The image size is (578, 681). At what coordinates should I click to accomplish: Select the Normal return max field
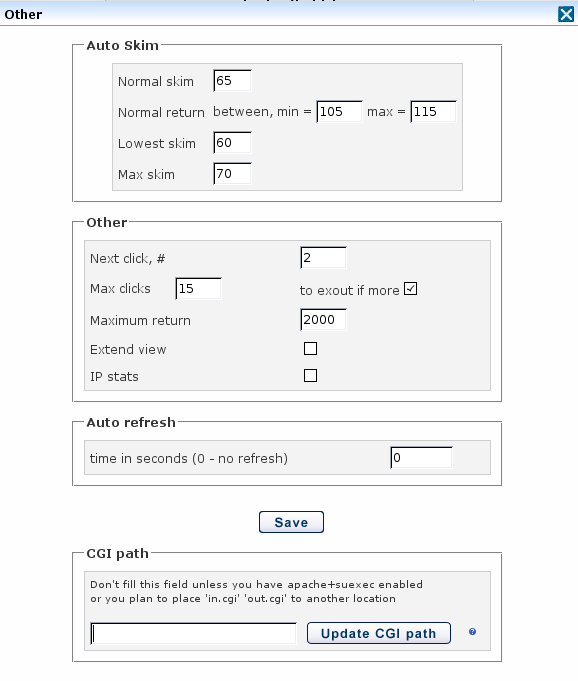pos(433,112)
